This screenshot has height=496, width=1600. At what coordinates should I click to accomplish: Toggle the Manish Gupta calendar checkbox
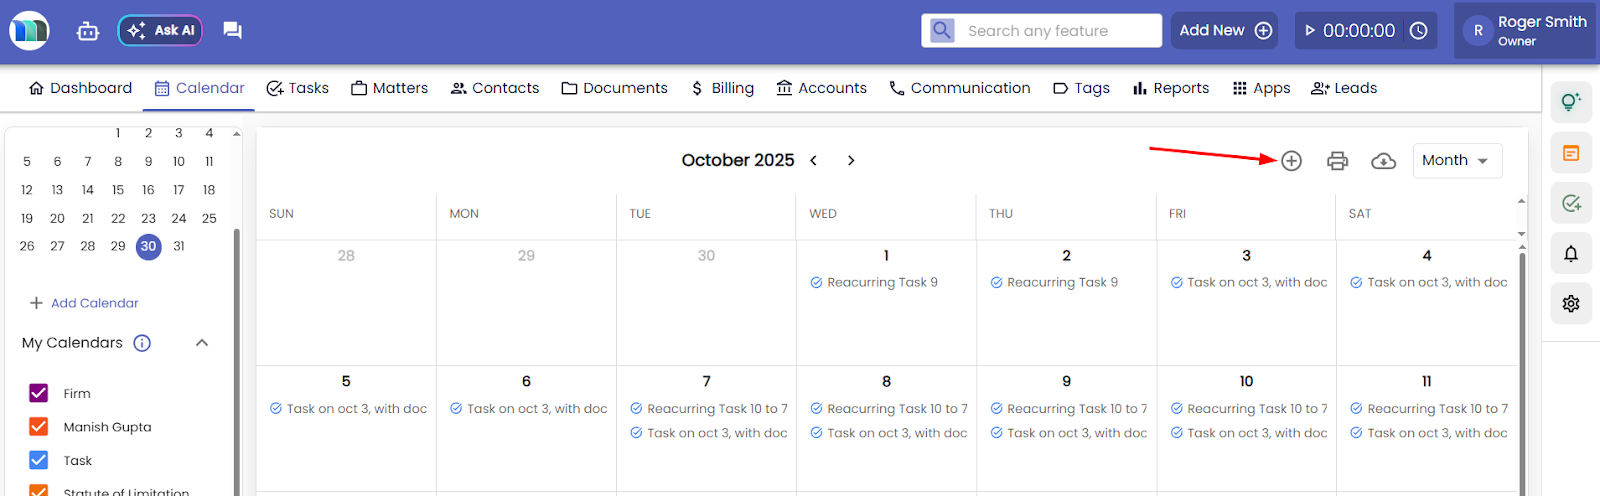(39, 427)
